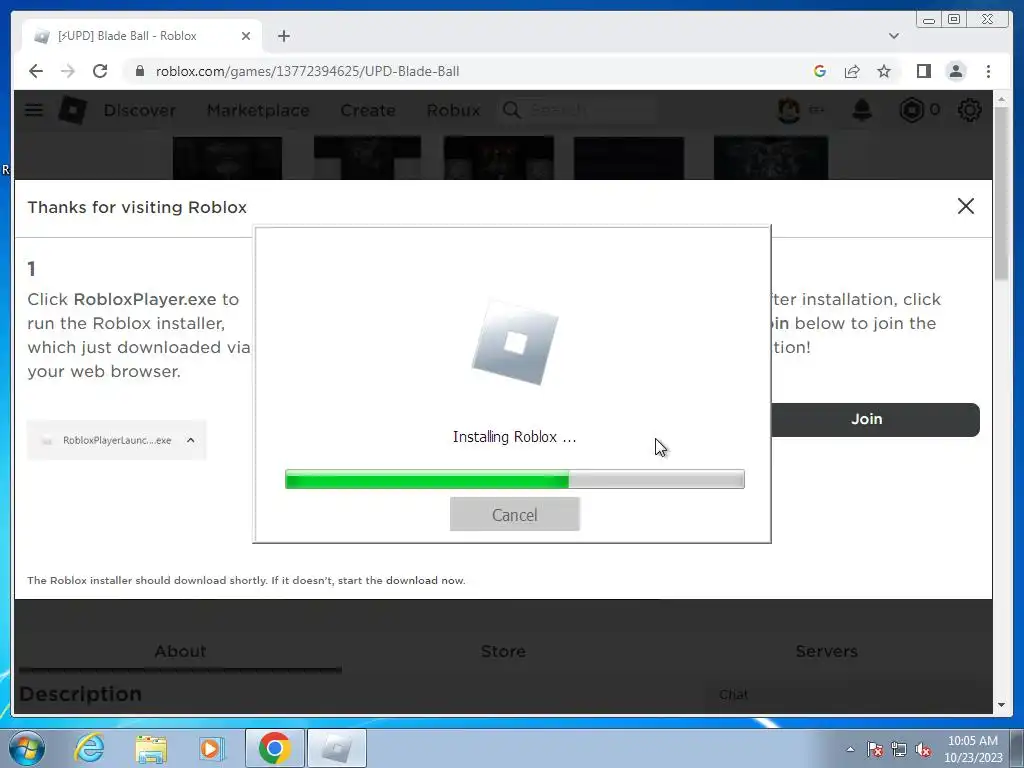
Task: Switch to the Servers tab
Action: [x=827, y=651]
